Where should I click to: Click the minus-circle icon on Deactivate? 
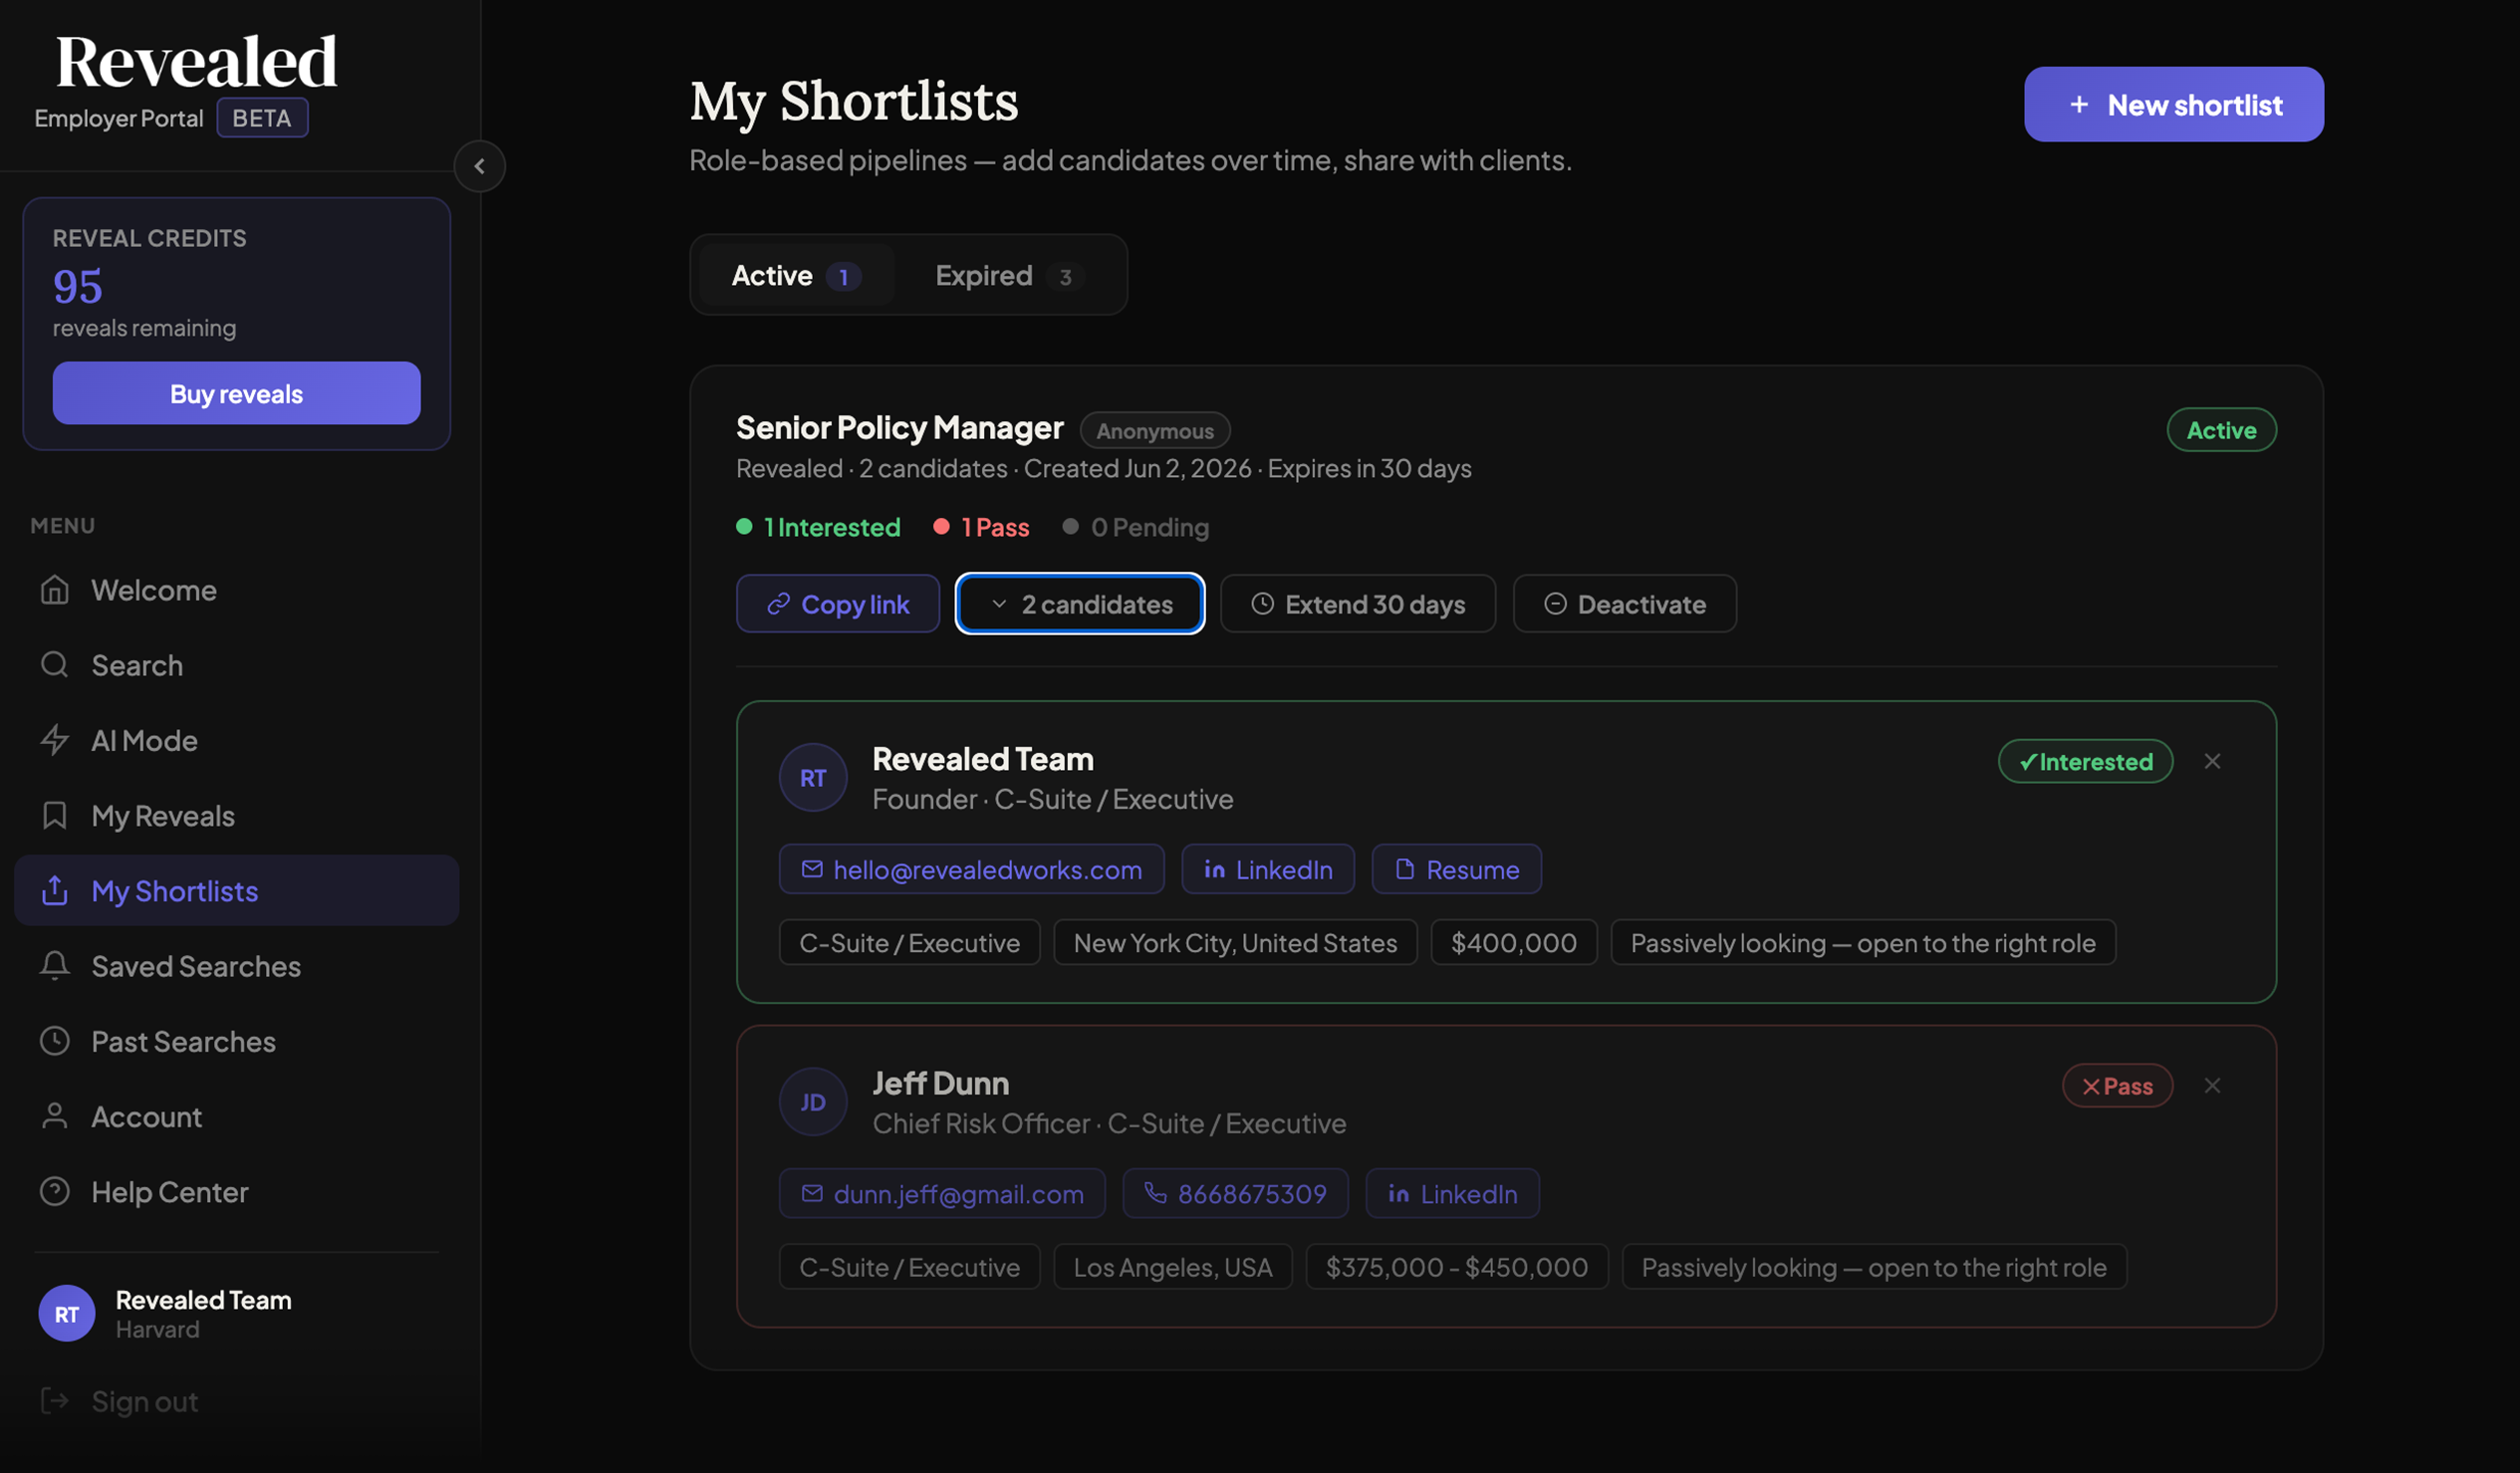click(x=1555, y=604)
